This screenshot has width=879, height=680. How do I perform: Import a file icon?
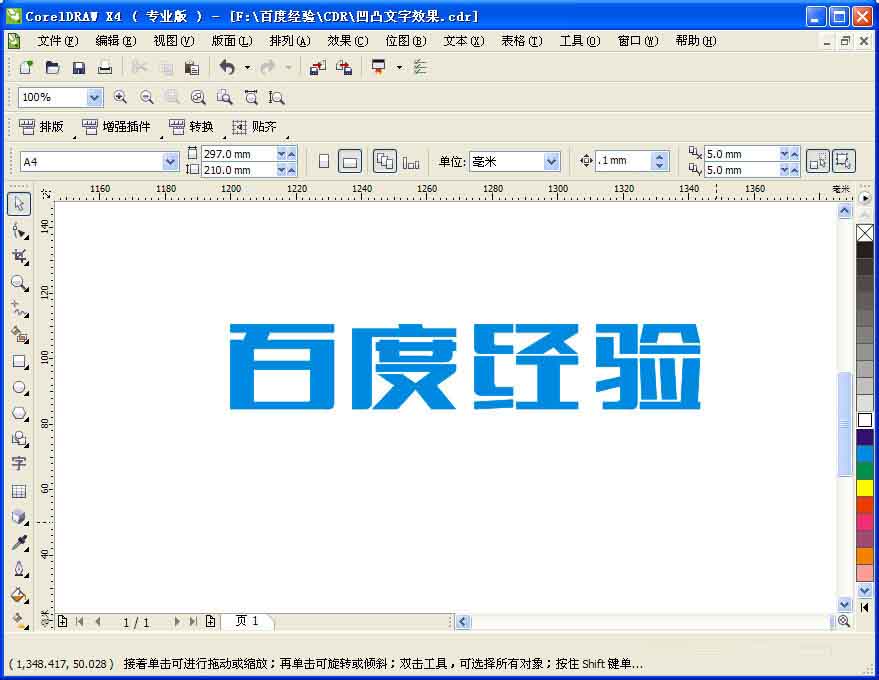coord(318,68)
